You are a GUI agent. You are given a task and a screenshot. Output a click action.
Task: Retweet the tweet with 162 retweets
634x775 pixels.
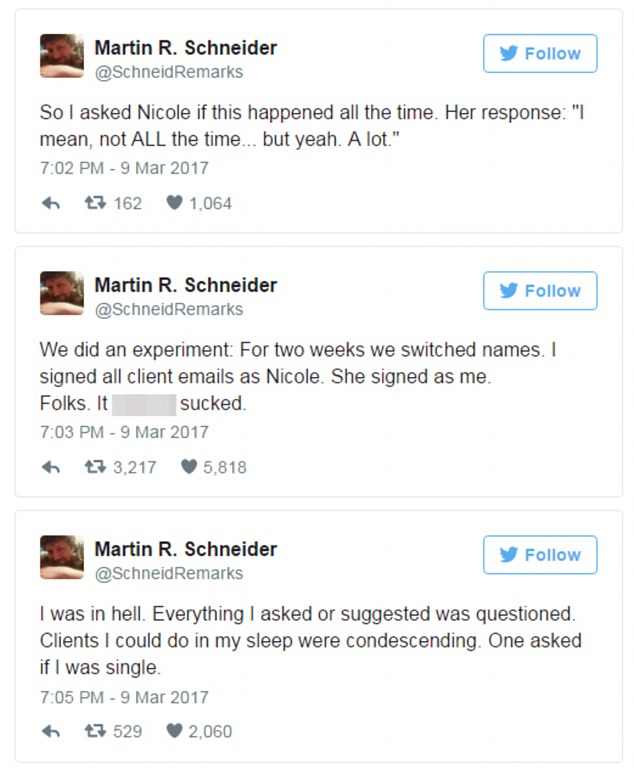97,203
